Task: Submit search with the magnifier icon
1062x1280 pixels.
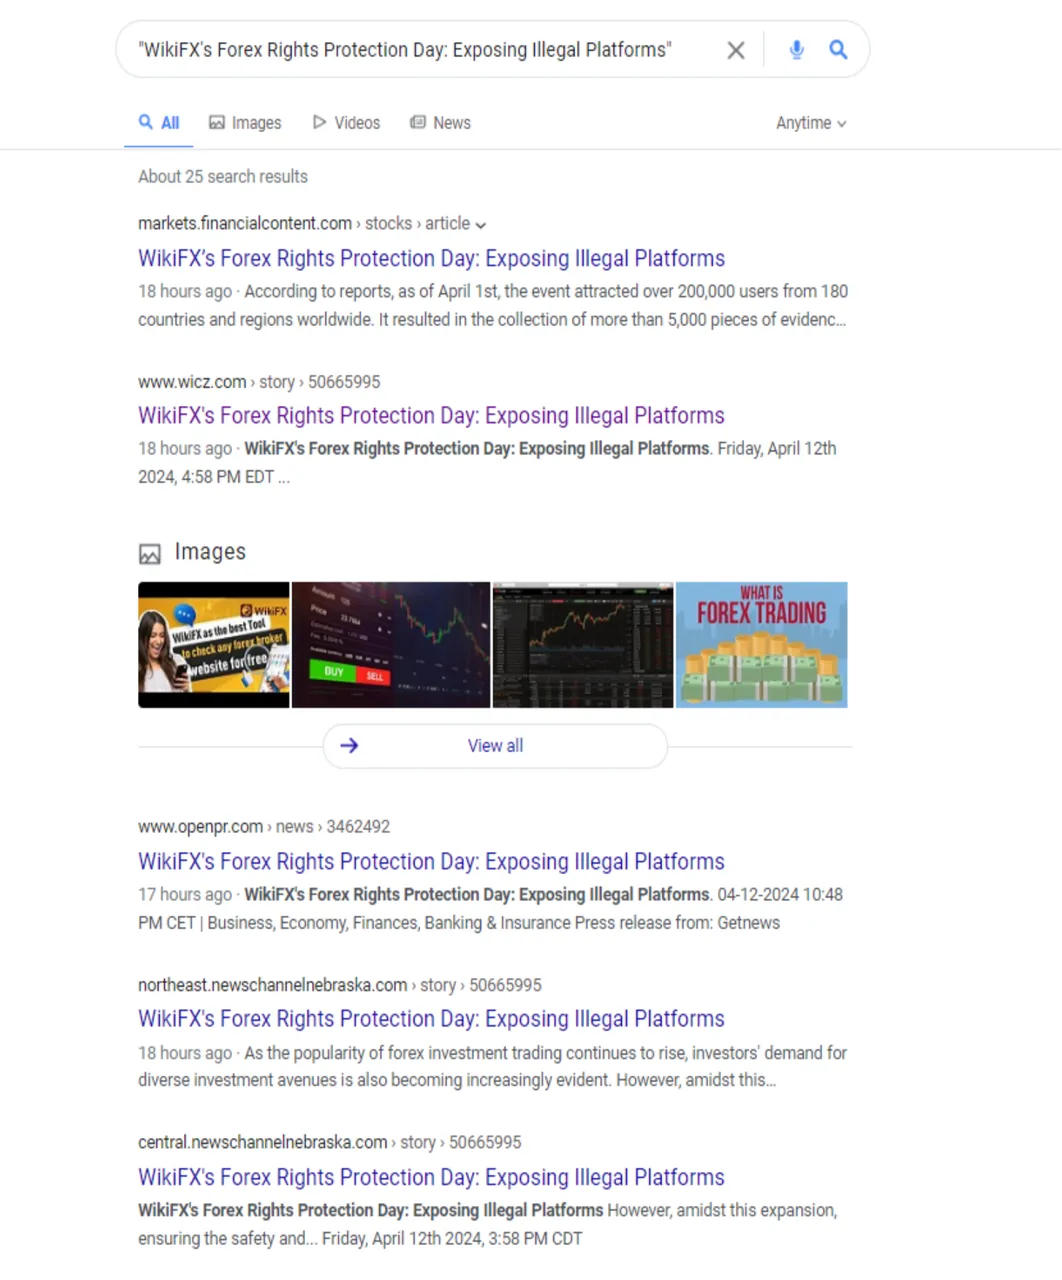Action: pos(838,49)
